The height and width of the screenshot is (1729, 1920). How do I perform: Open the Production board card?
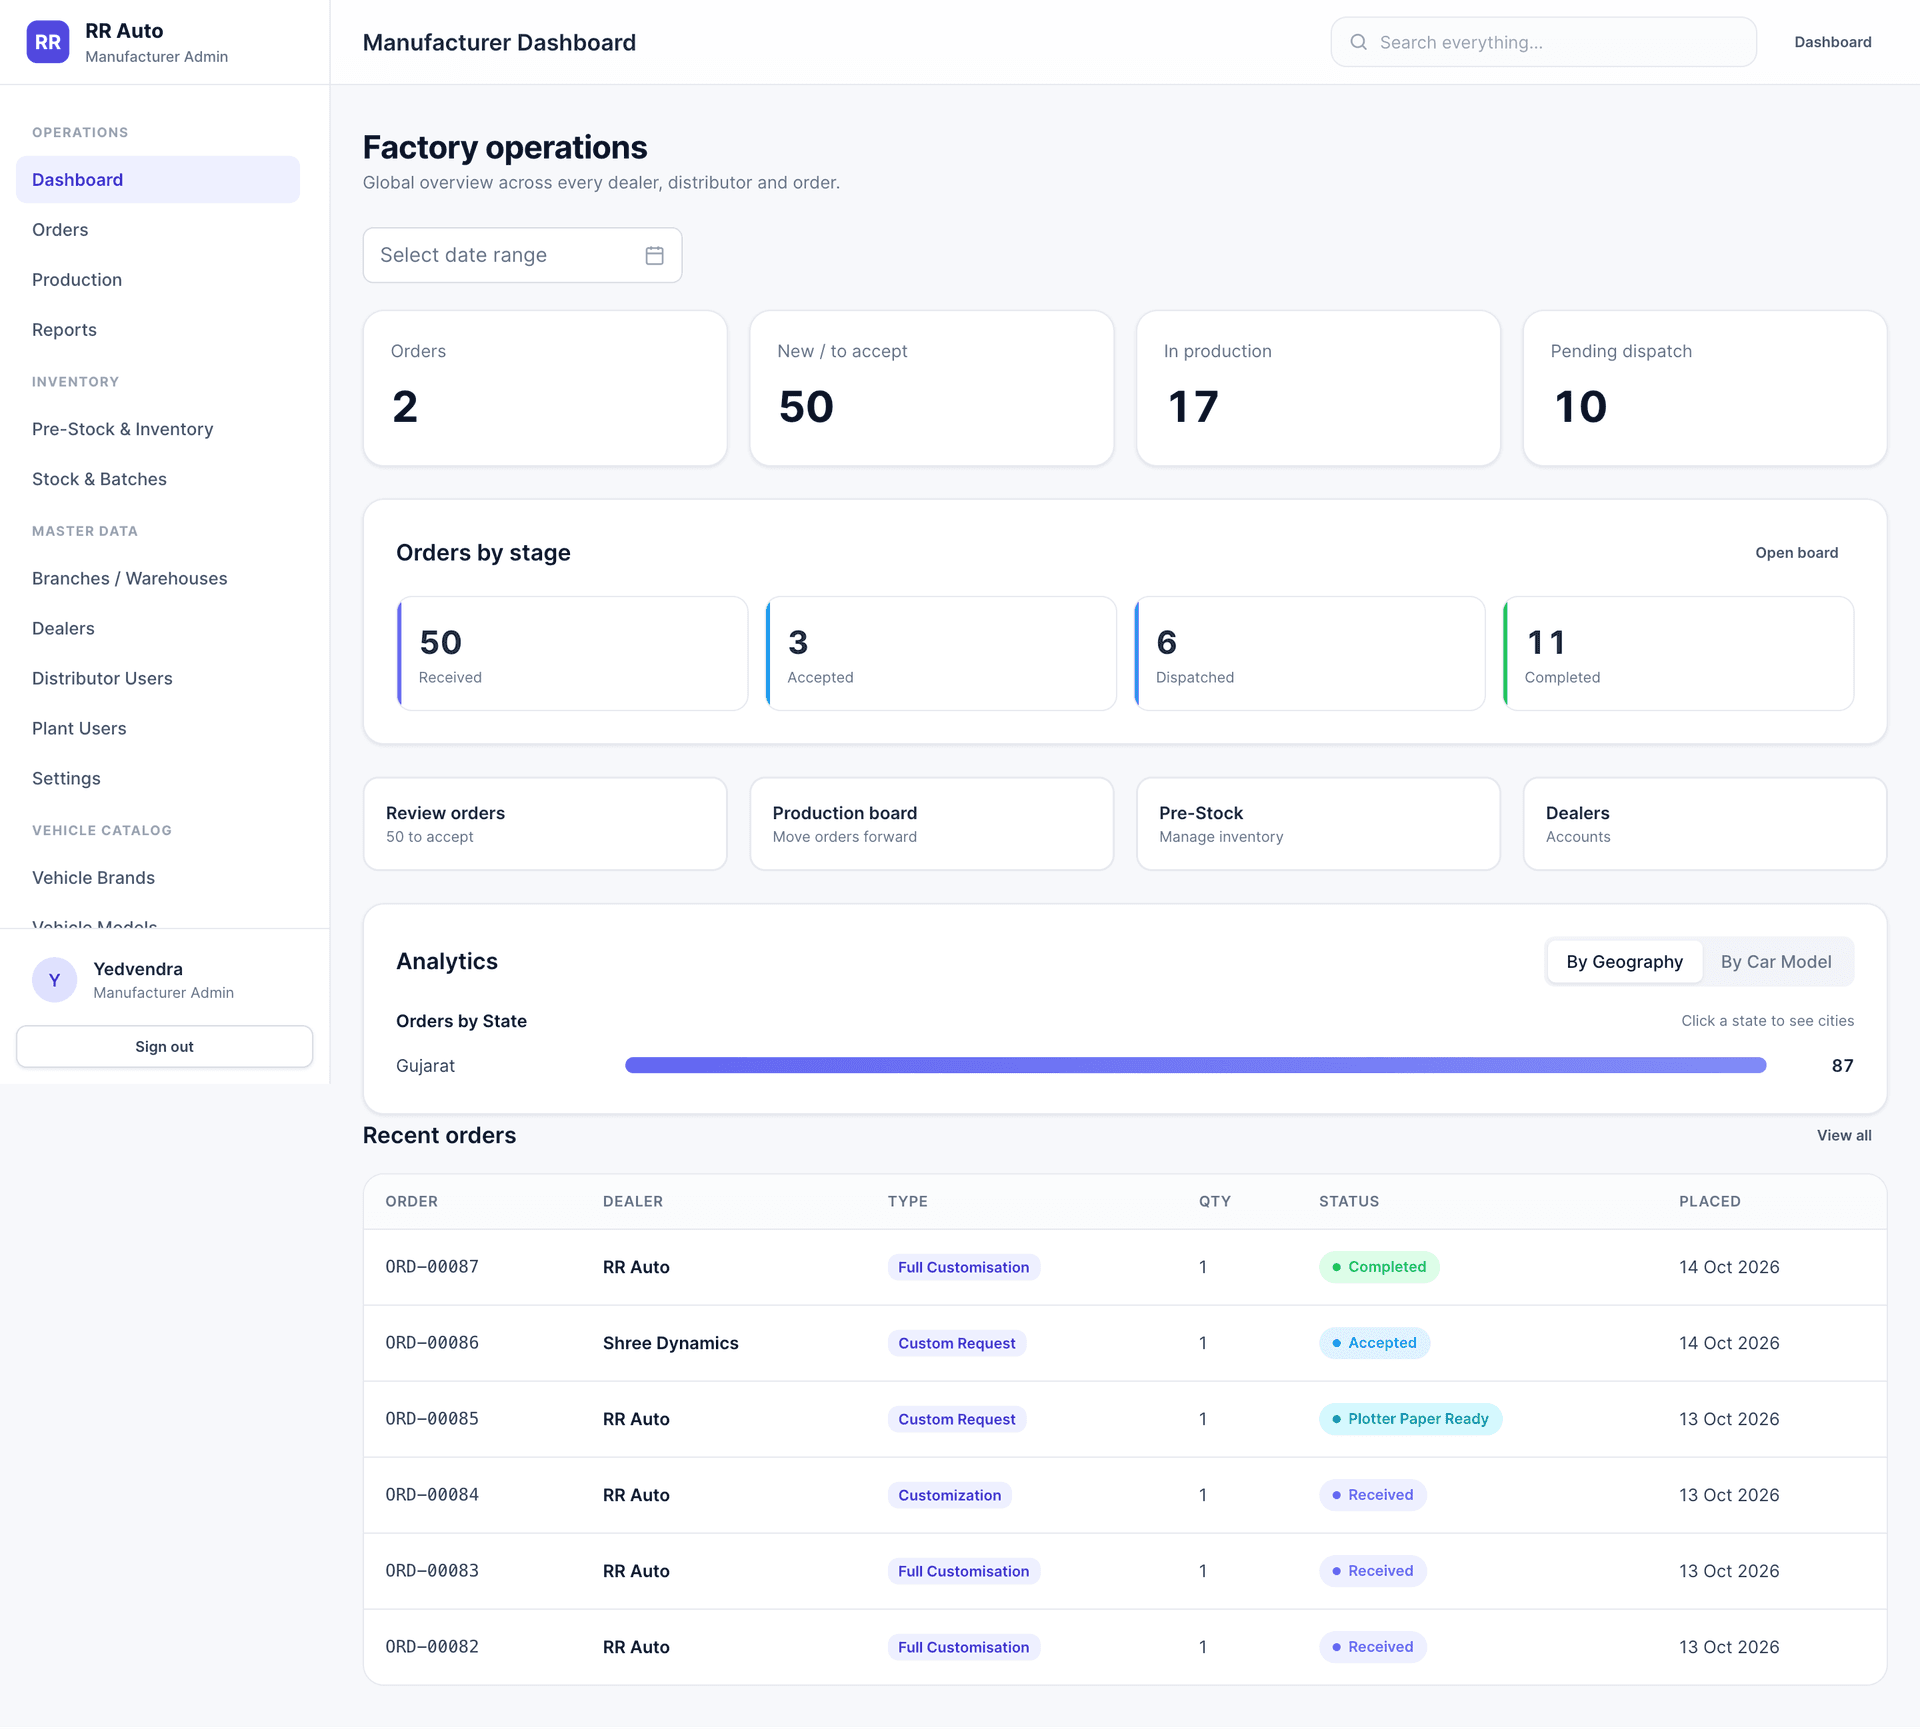coord(931,824)
